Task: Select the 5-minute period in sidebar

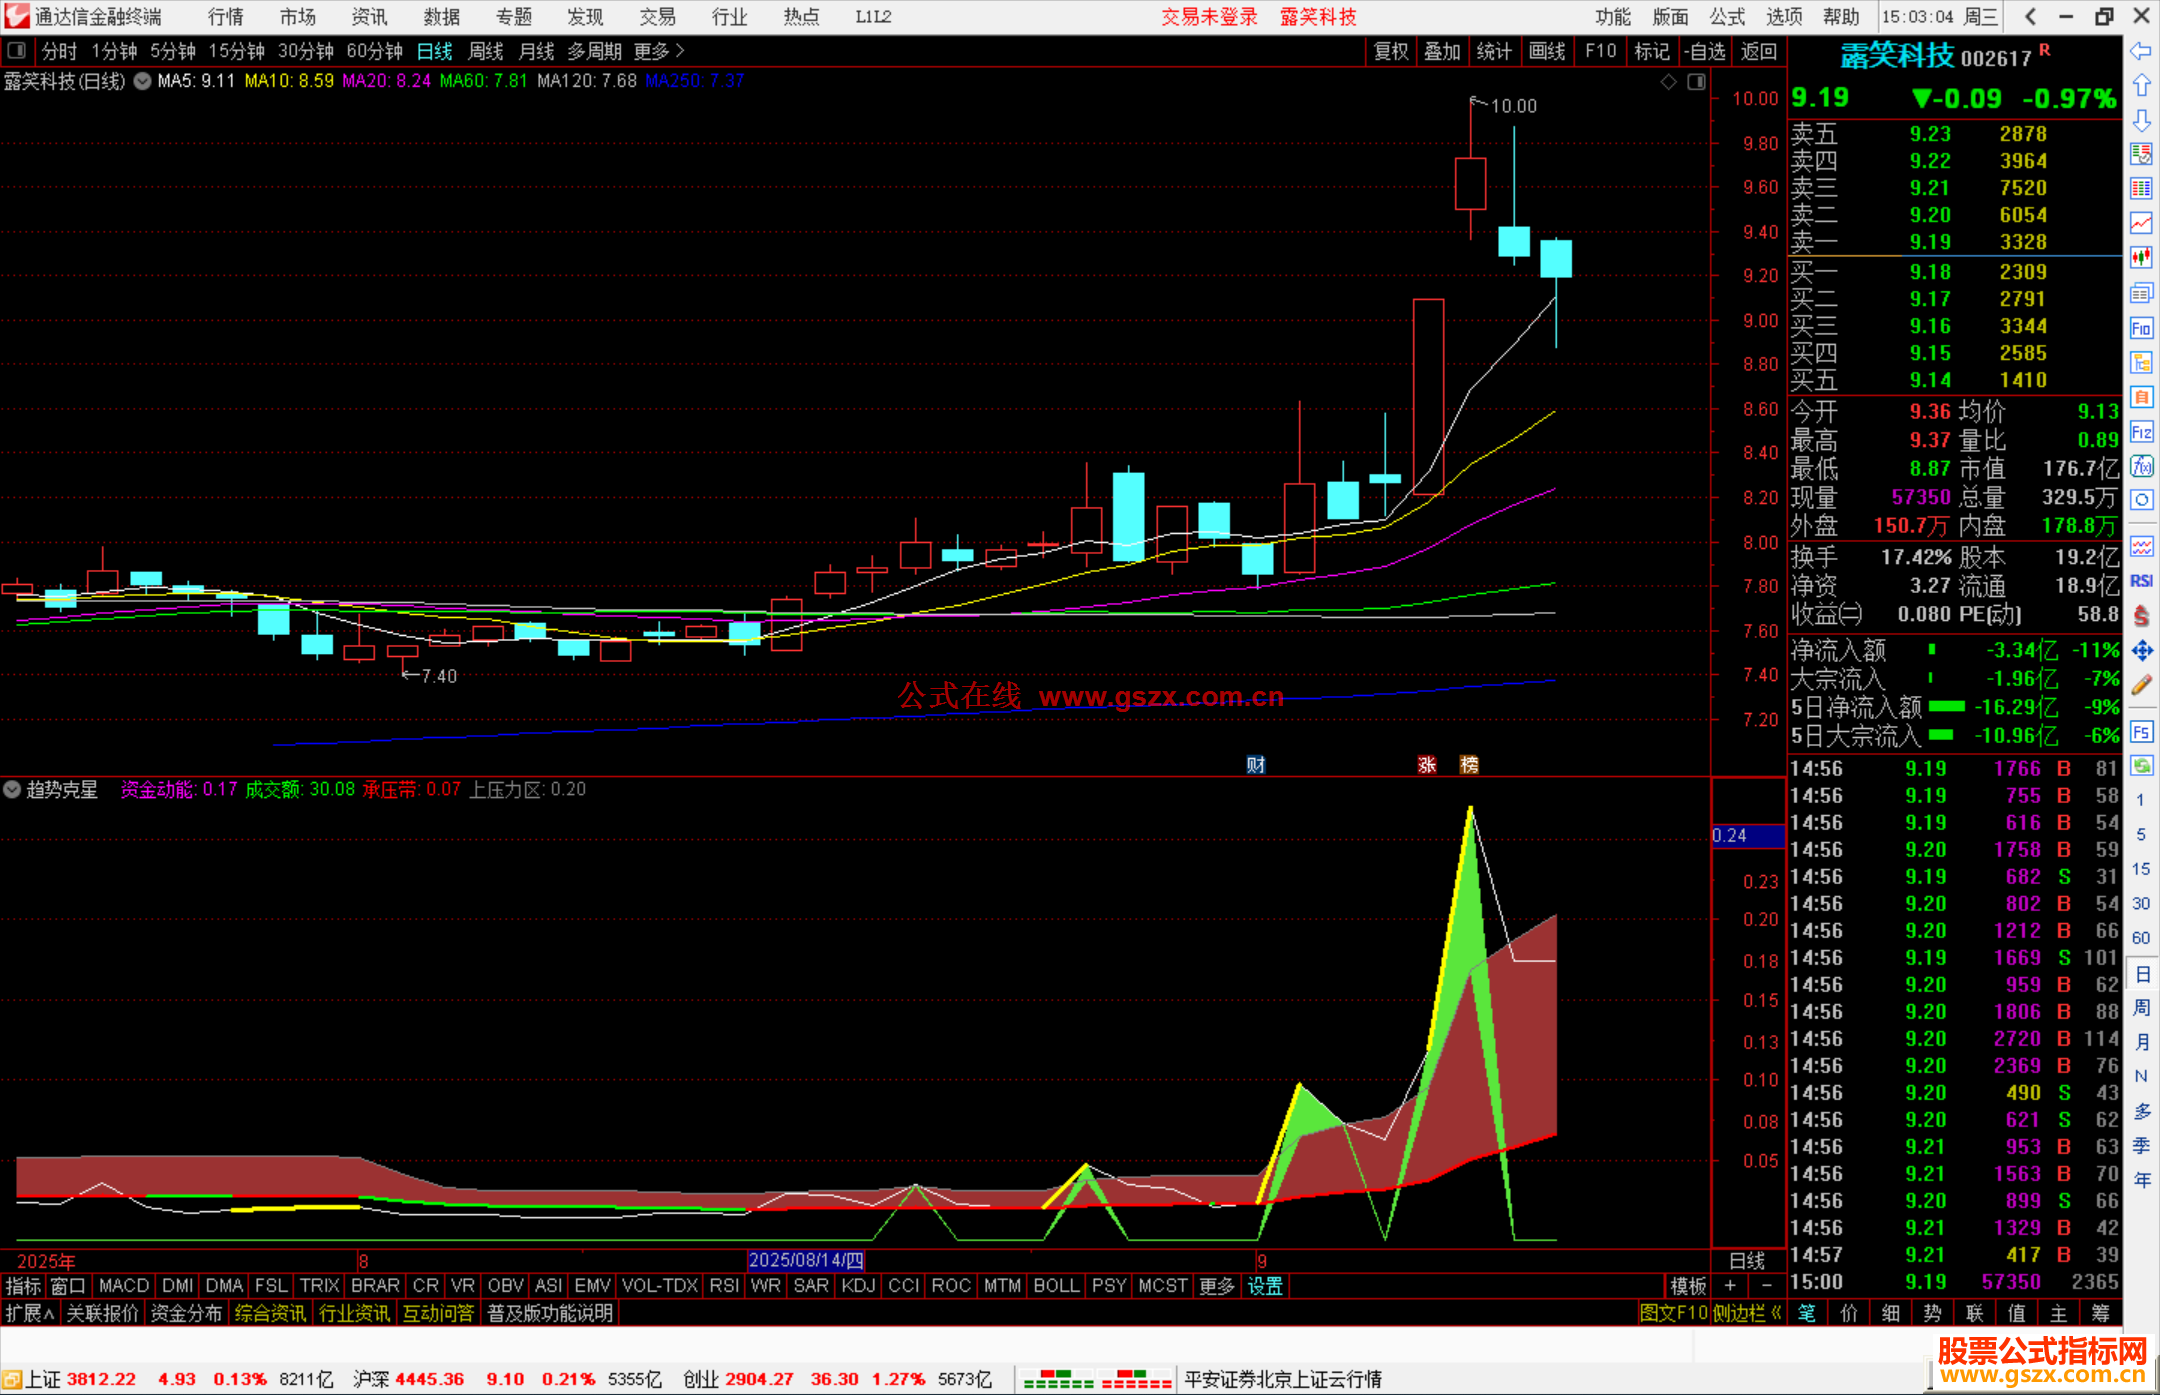Action: pos(2141,834)
